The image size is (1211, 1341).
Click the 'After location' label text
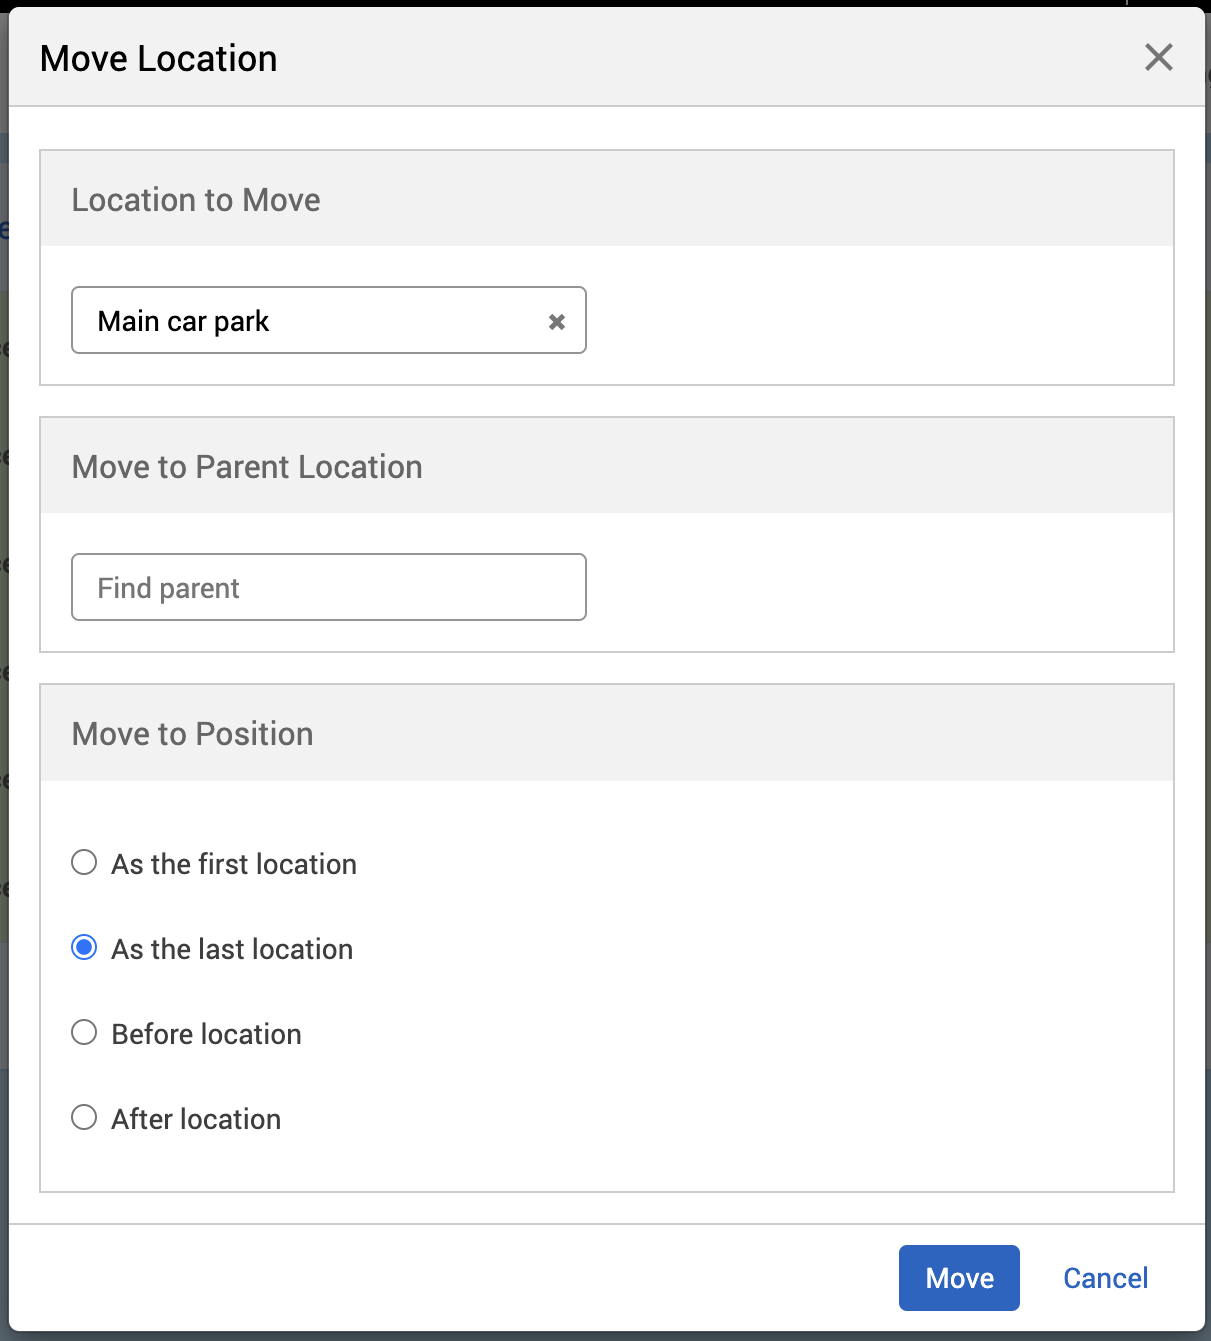pyautogui.click(x=196, y=1119)
